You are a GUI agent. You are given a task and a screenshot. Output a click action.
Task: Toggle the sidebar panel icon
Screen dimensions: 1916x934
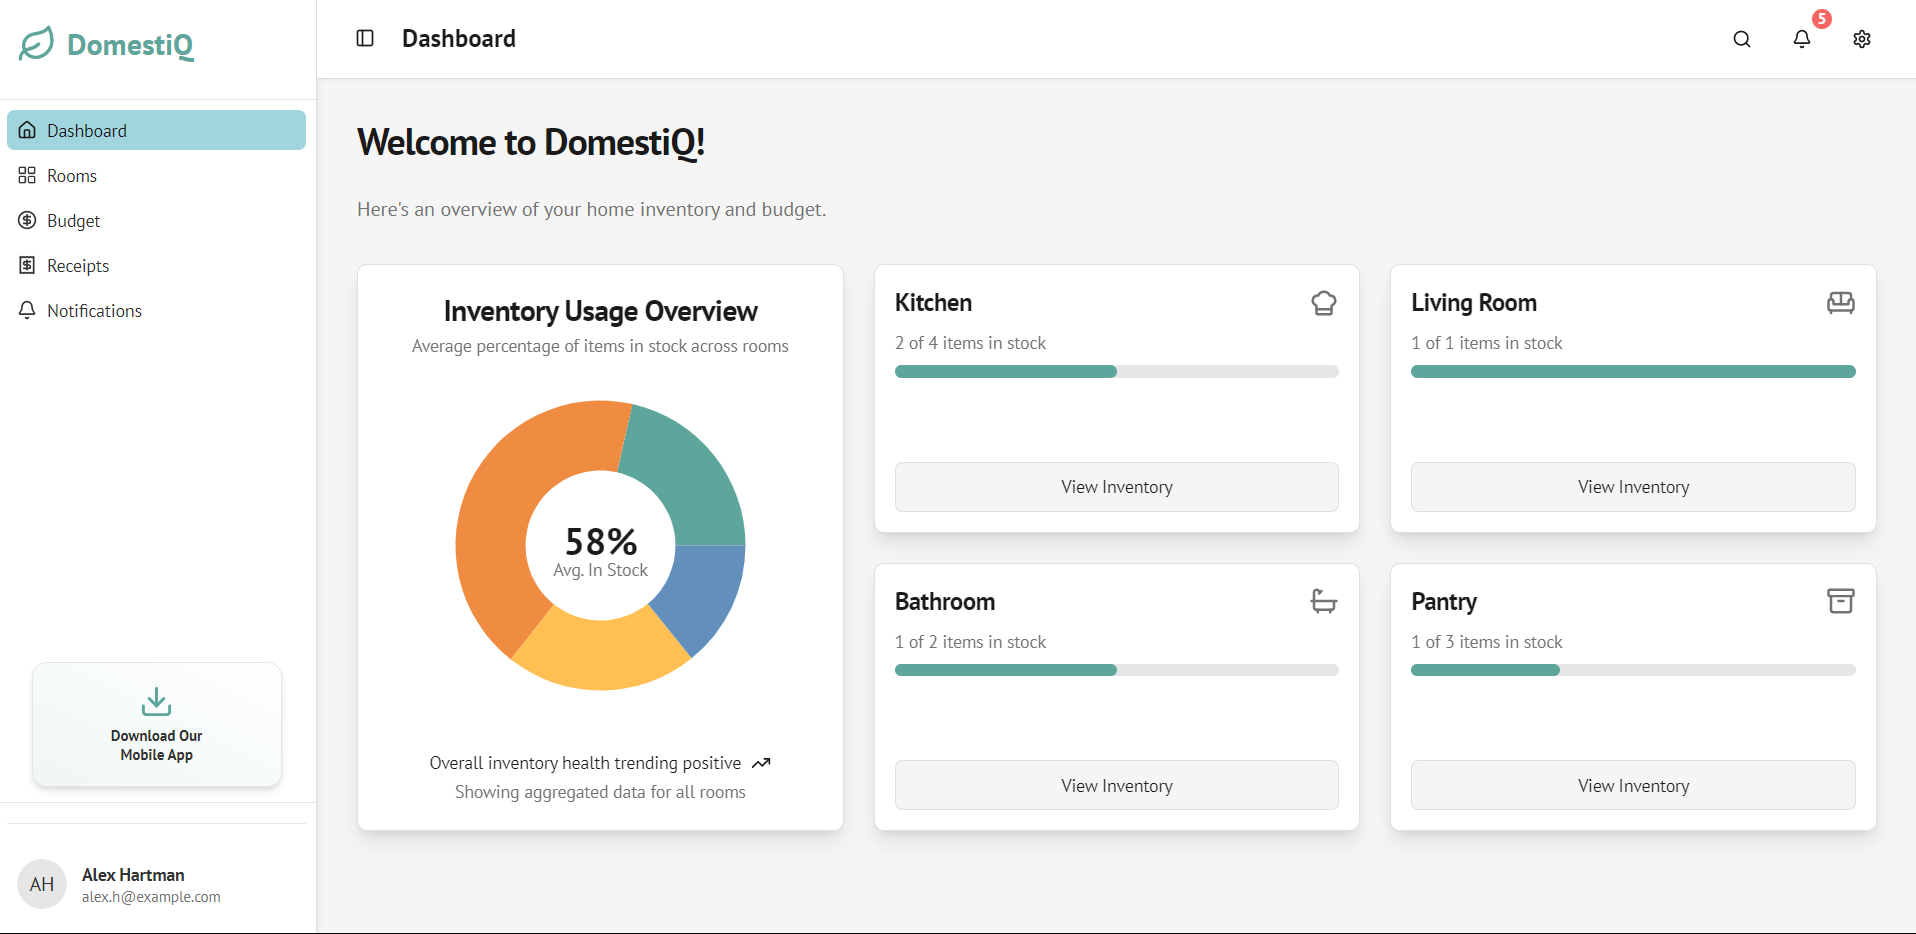[365, 38]
